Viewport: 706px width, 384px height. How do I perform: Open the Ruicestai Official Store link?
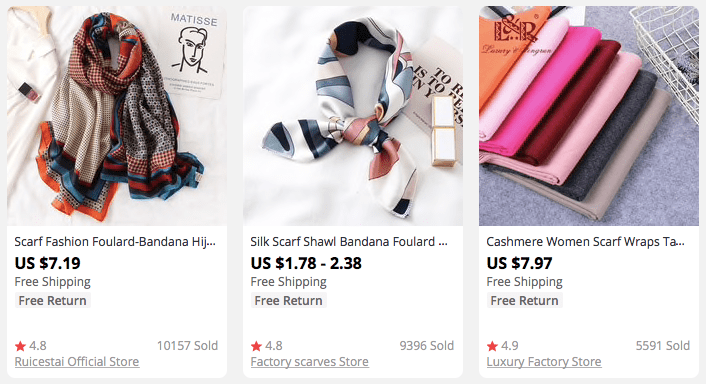tap(77, 361)
